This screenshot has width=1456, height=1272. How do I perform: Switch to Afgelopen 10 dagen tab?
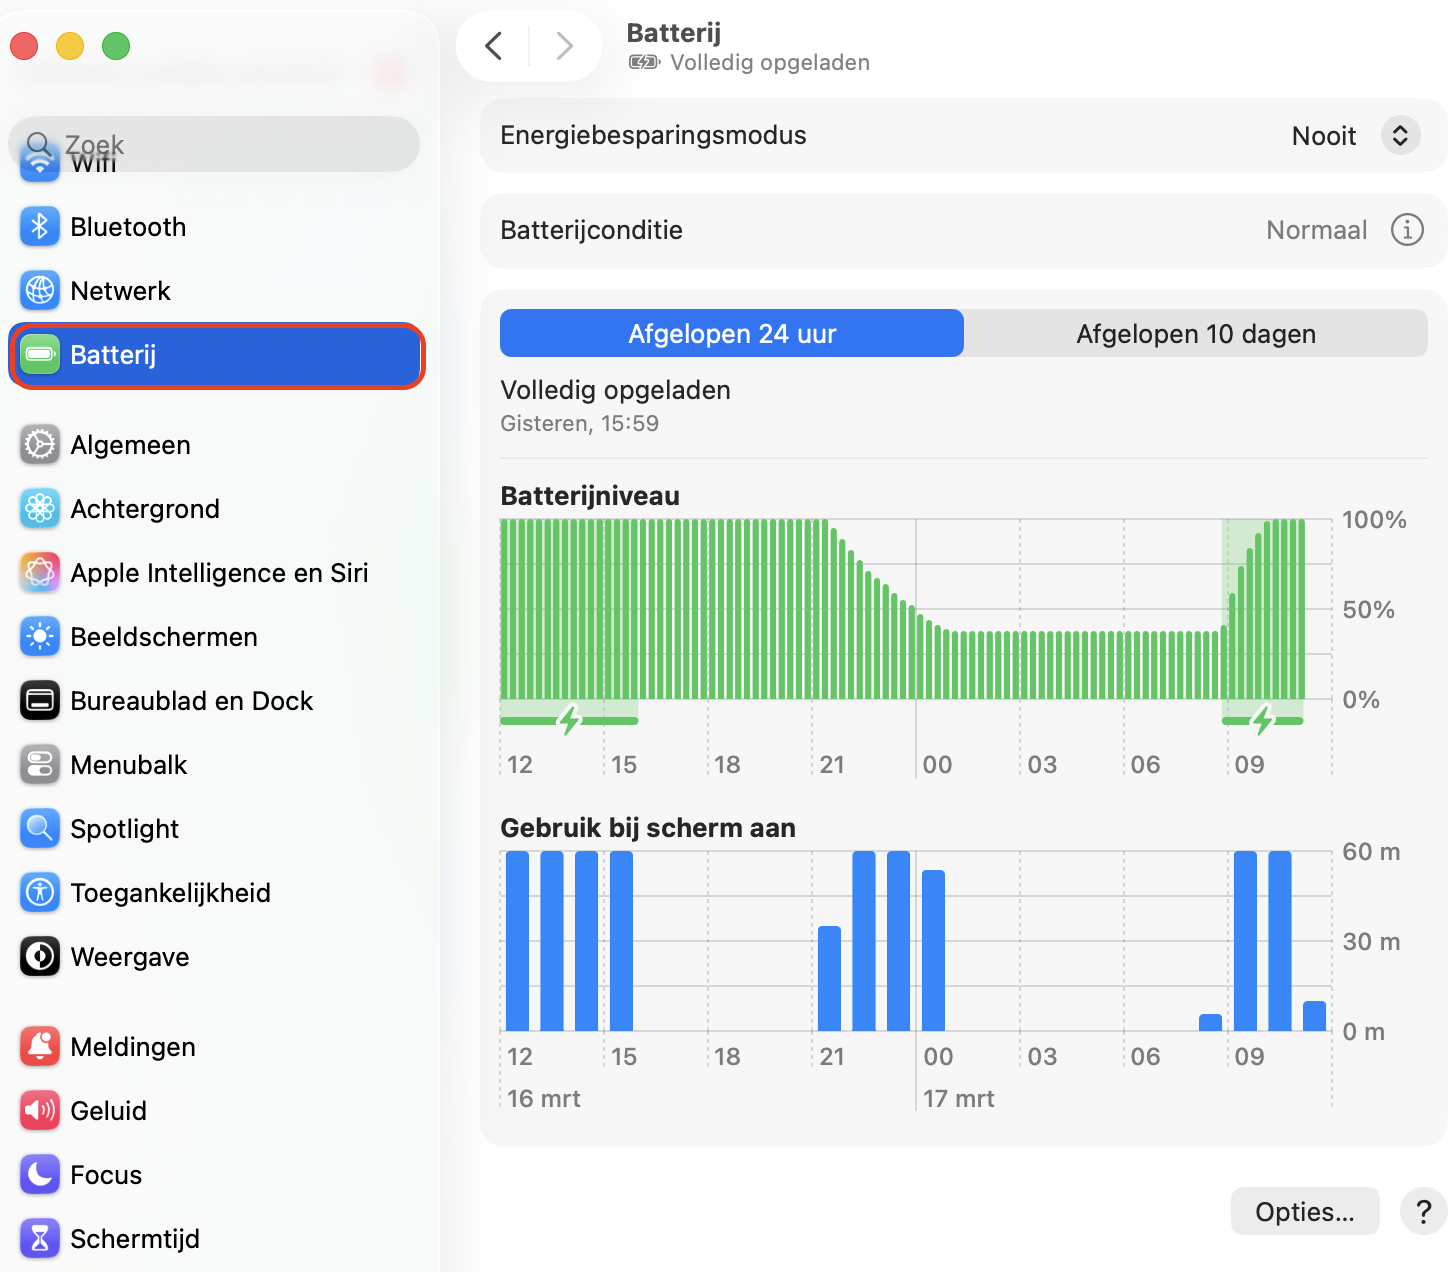coord(1195,334)
